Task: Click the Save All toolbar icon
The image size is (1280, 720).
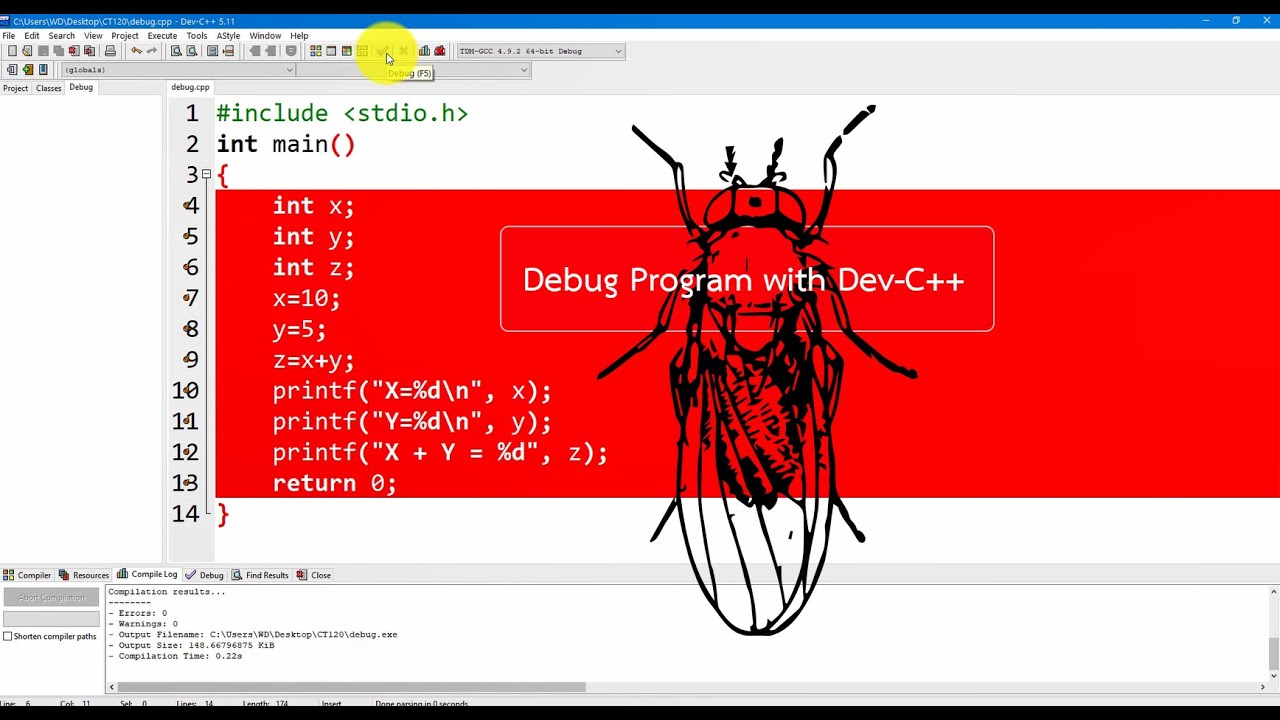Action: (58, 51)
